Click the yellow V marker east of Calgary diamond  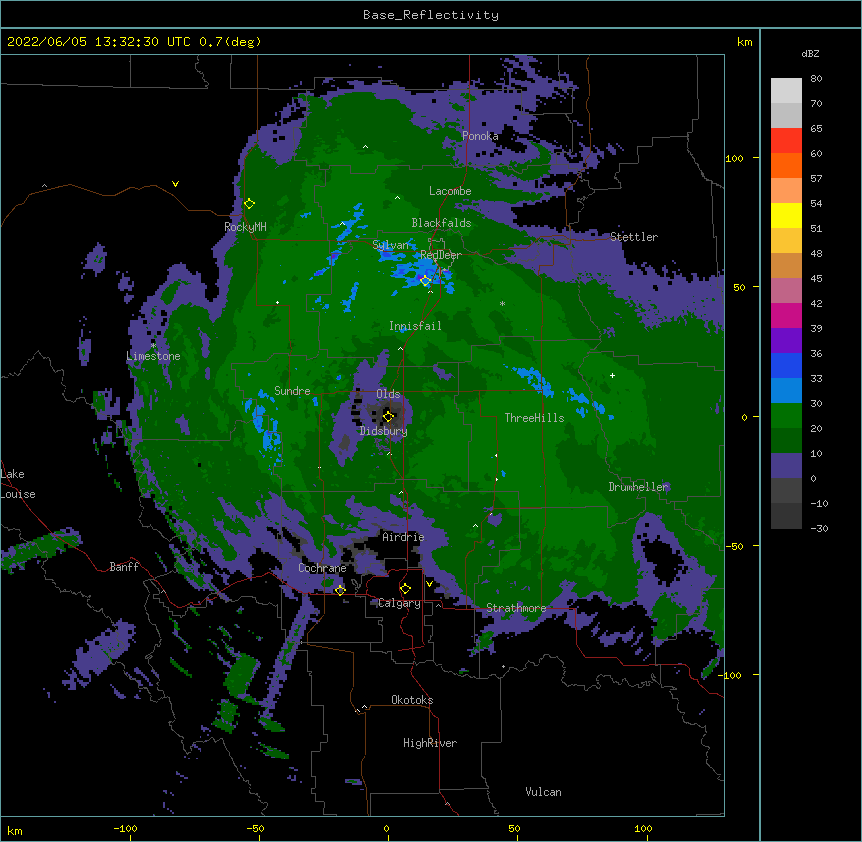pos(429,584)
